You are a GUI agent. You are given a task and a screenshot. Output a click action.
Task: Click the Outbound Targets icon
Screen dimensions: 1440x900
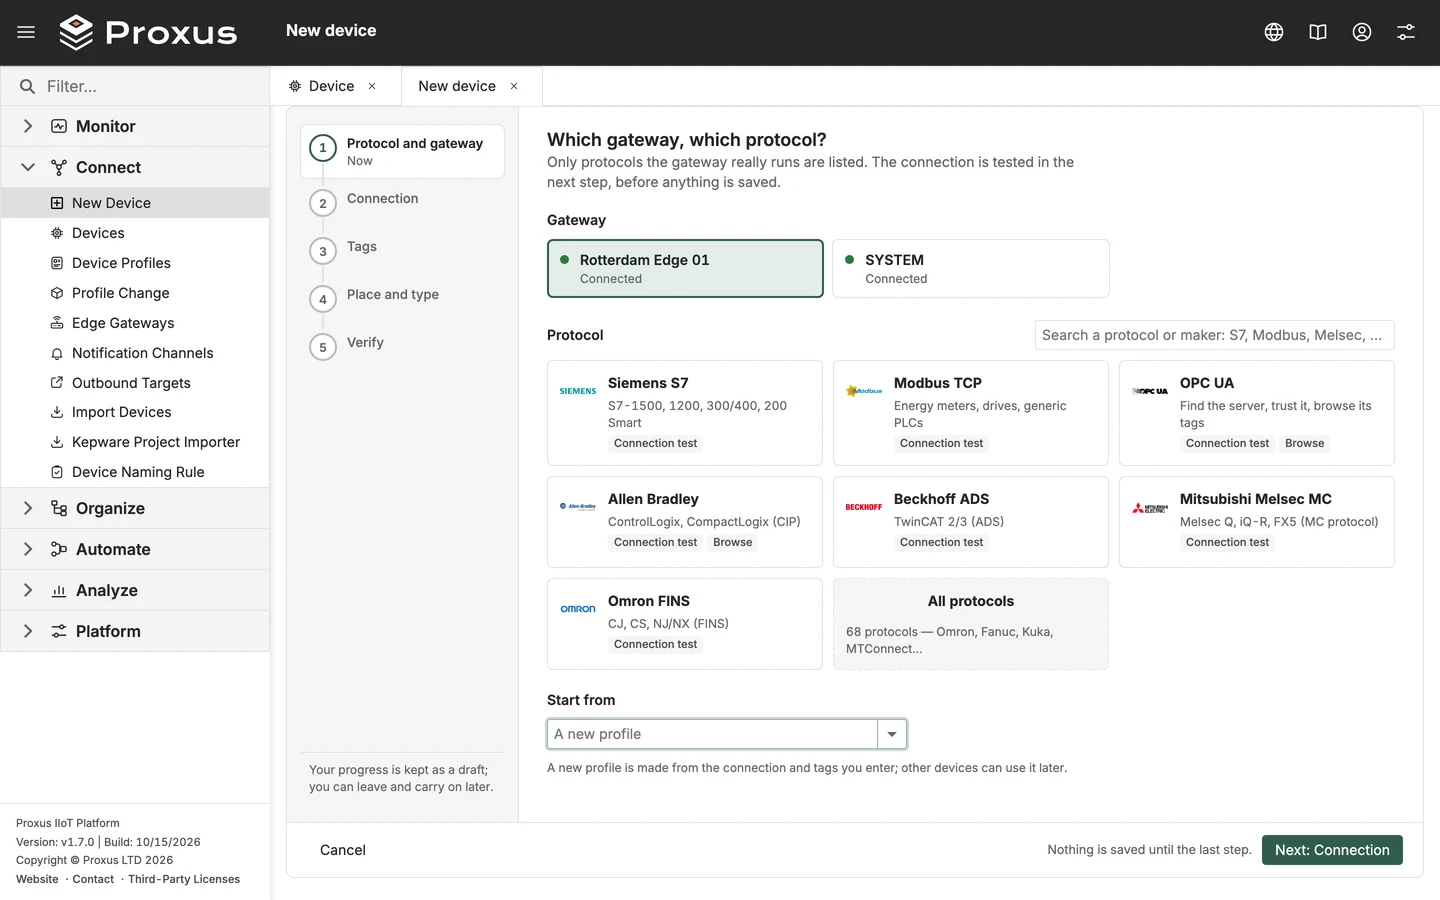(x=57, y=383)
